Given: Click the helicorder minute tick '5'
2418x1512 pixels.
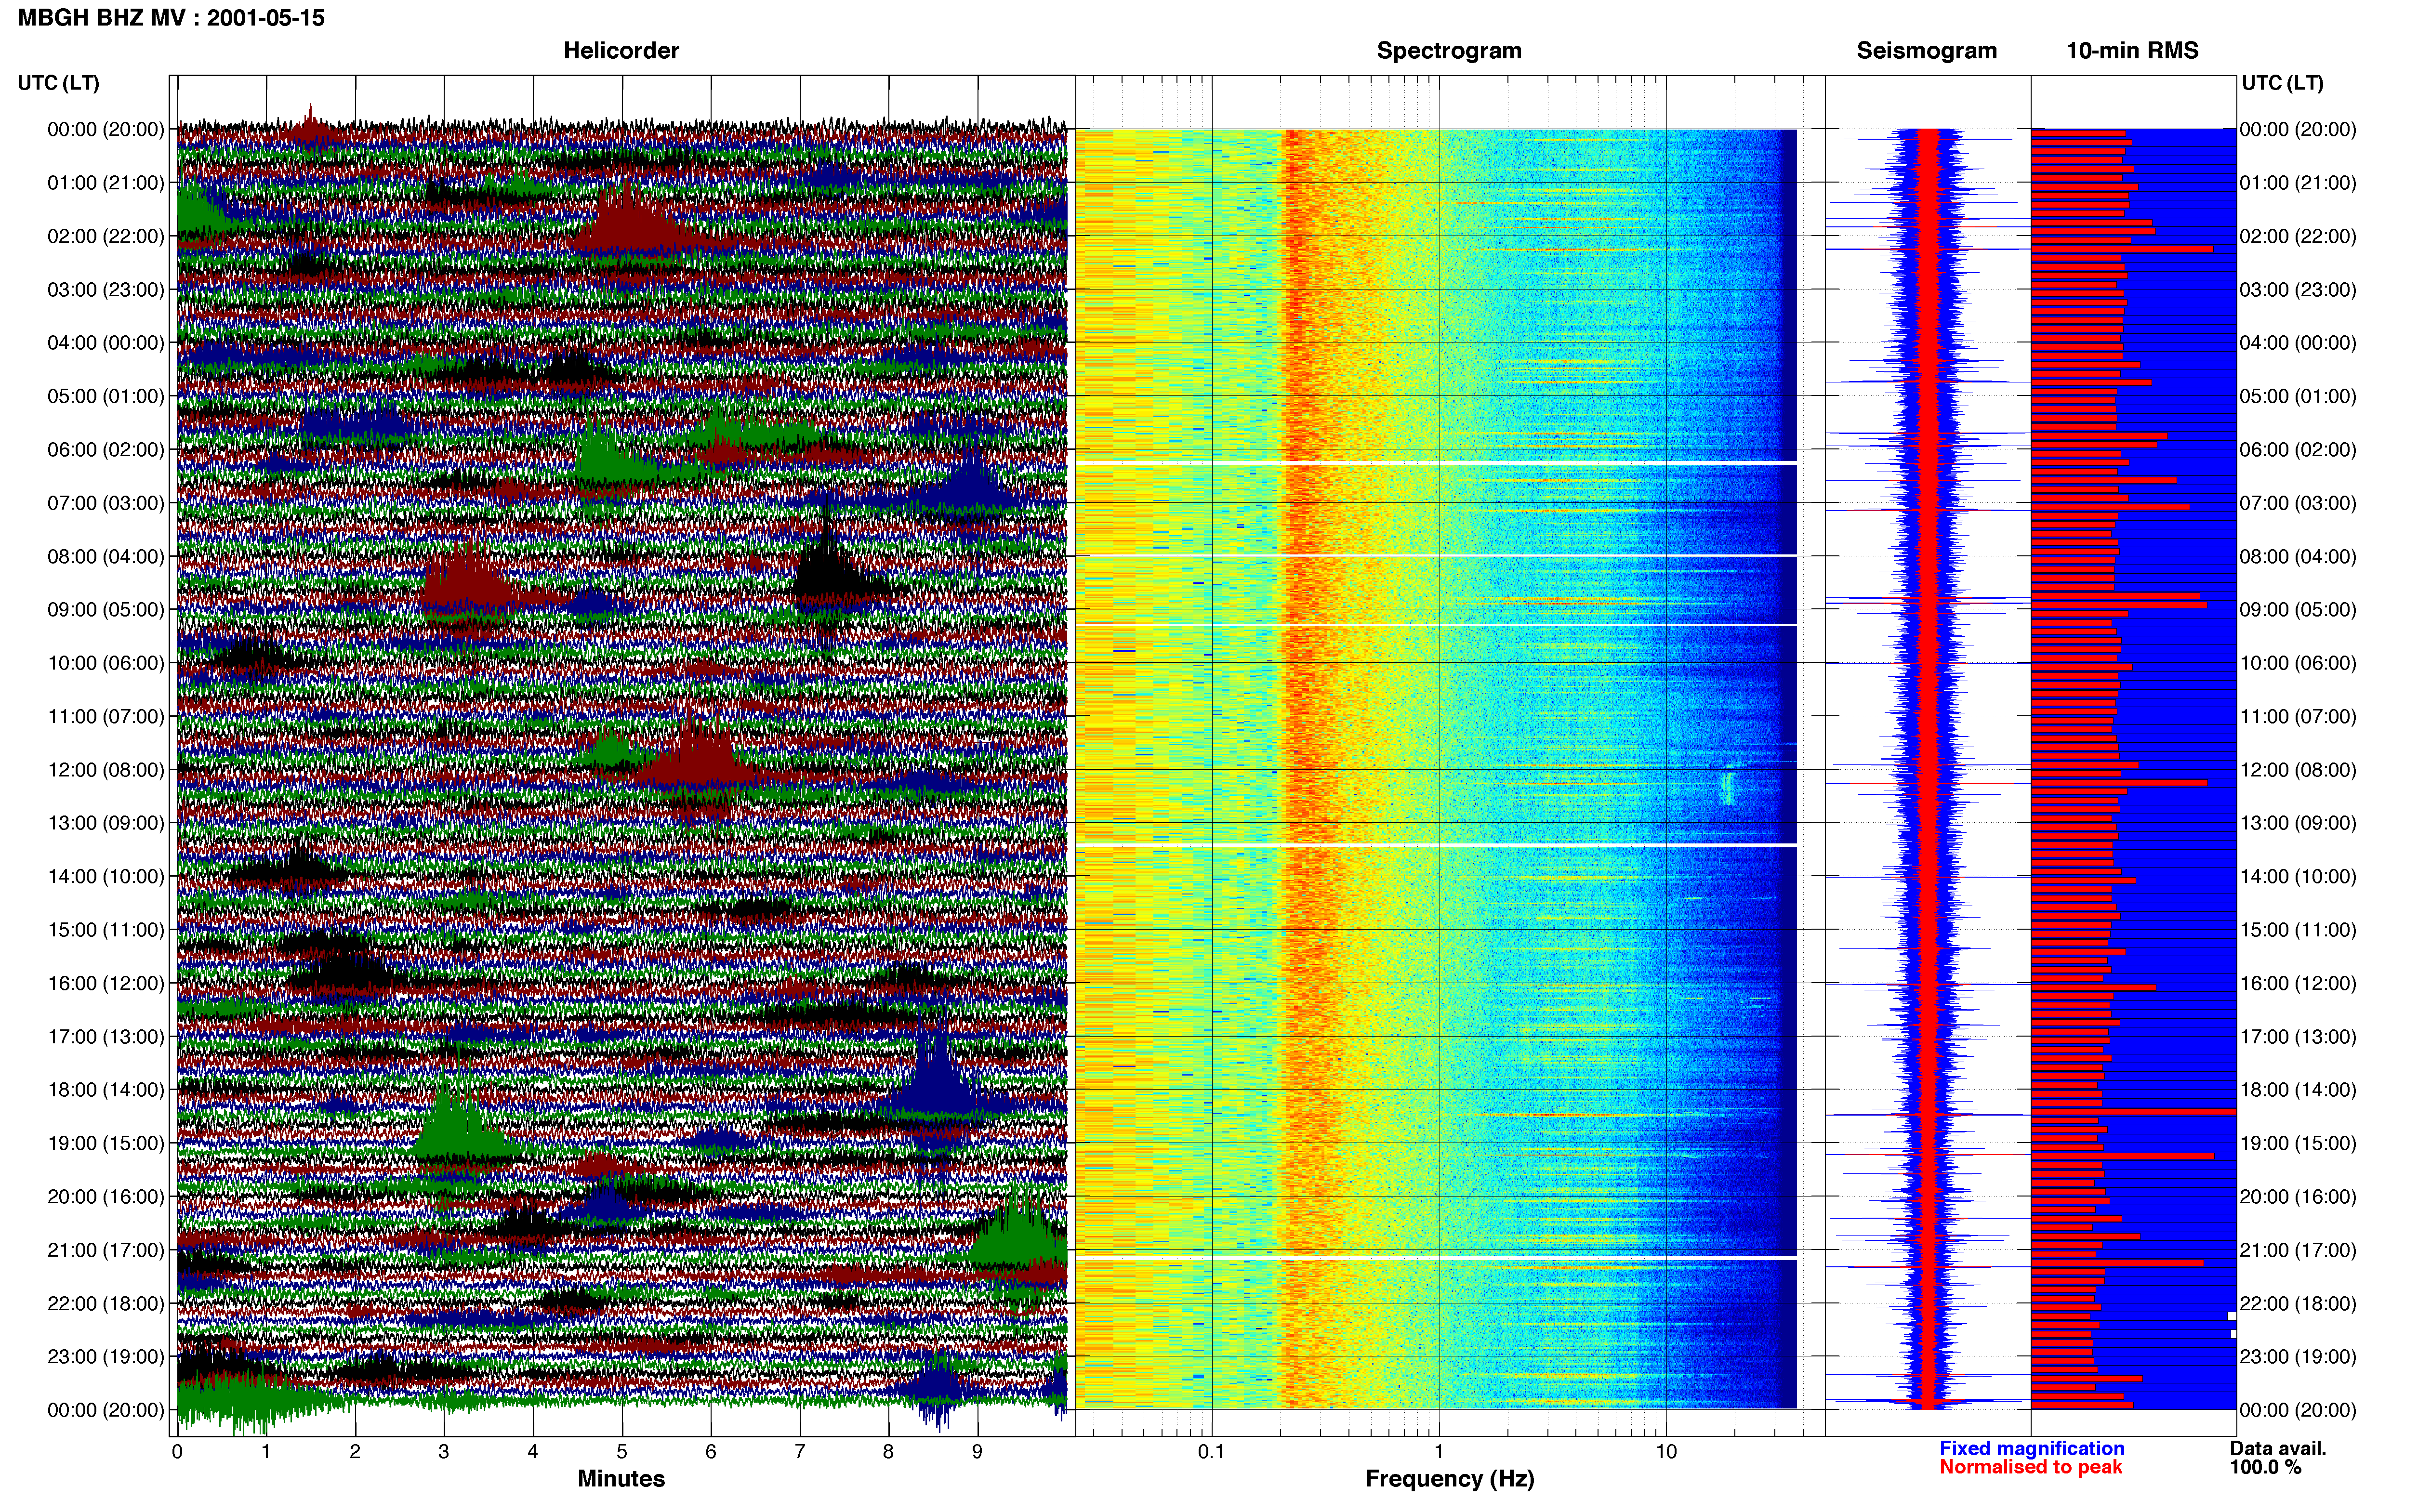Looking at the screenshot, I should pyautogui.click(x=622, y=1452).
